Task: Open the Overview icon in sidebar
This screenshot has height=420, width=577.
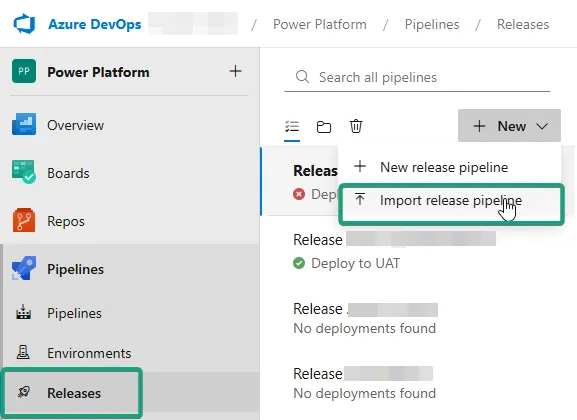Action: 24,124
